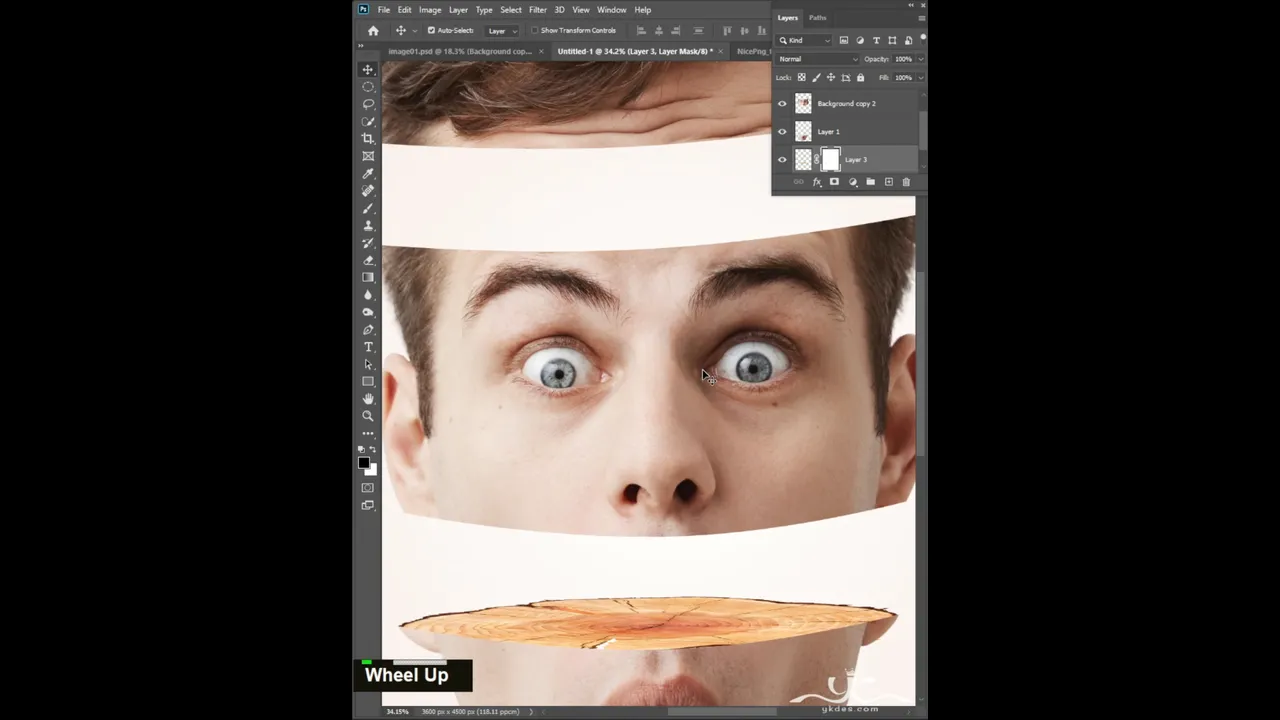Open the Layers panel options menu
The image size is (1280, 720).
(x=921, y=18)
